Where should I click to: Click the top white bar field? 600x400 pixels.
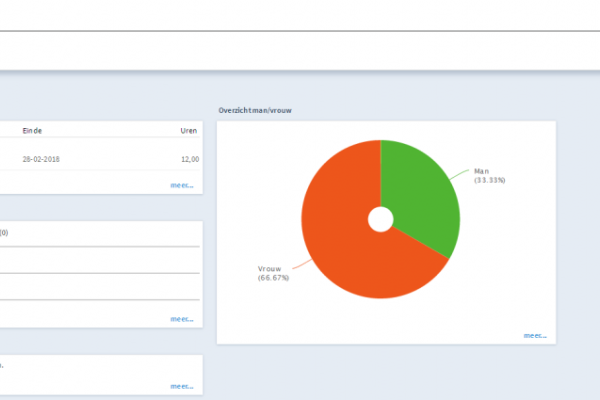300,15
